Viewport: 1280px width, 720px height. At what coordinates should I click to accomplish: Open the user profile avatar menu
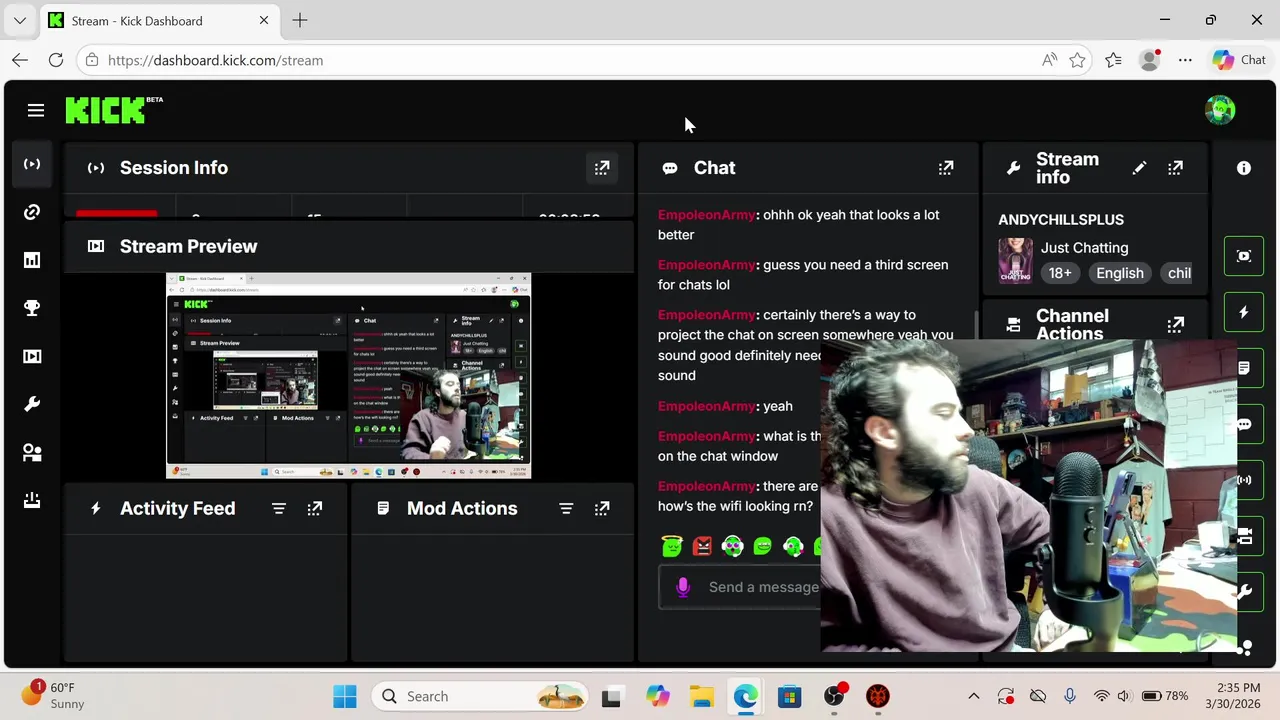coord(1220,110)
